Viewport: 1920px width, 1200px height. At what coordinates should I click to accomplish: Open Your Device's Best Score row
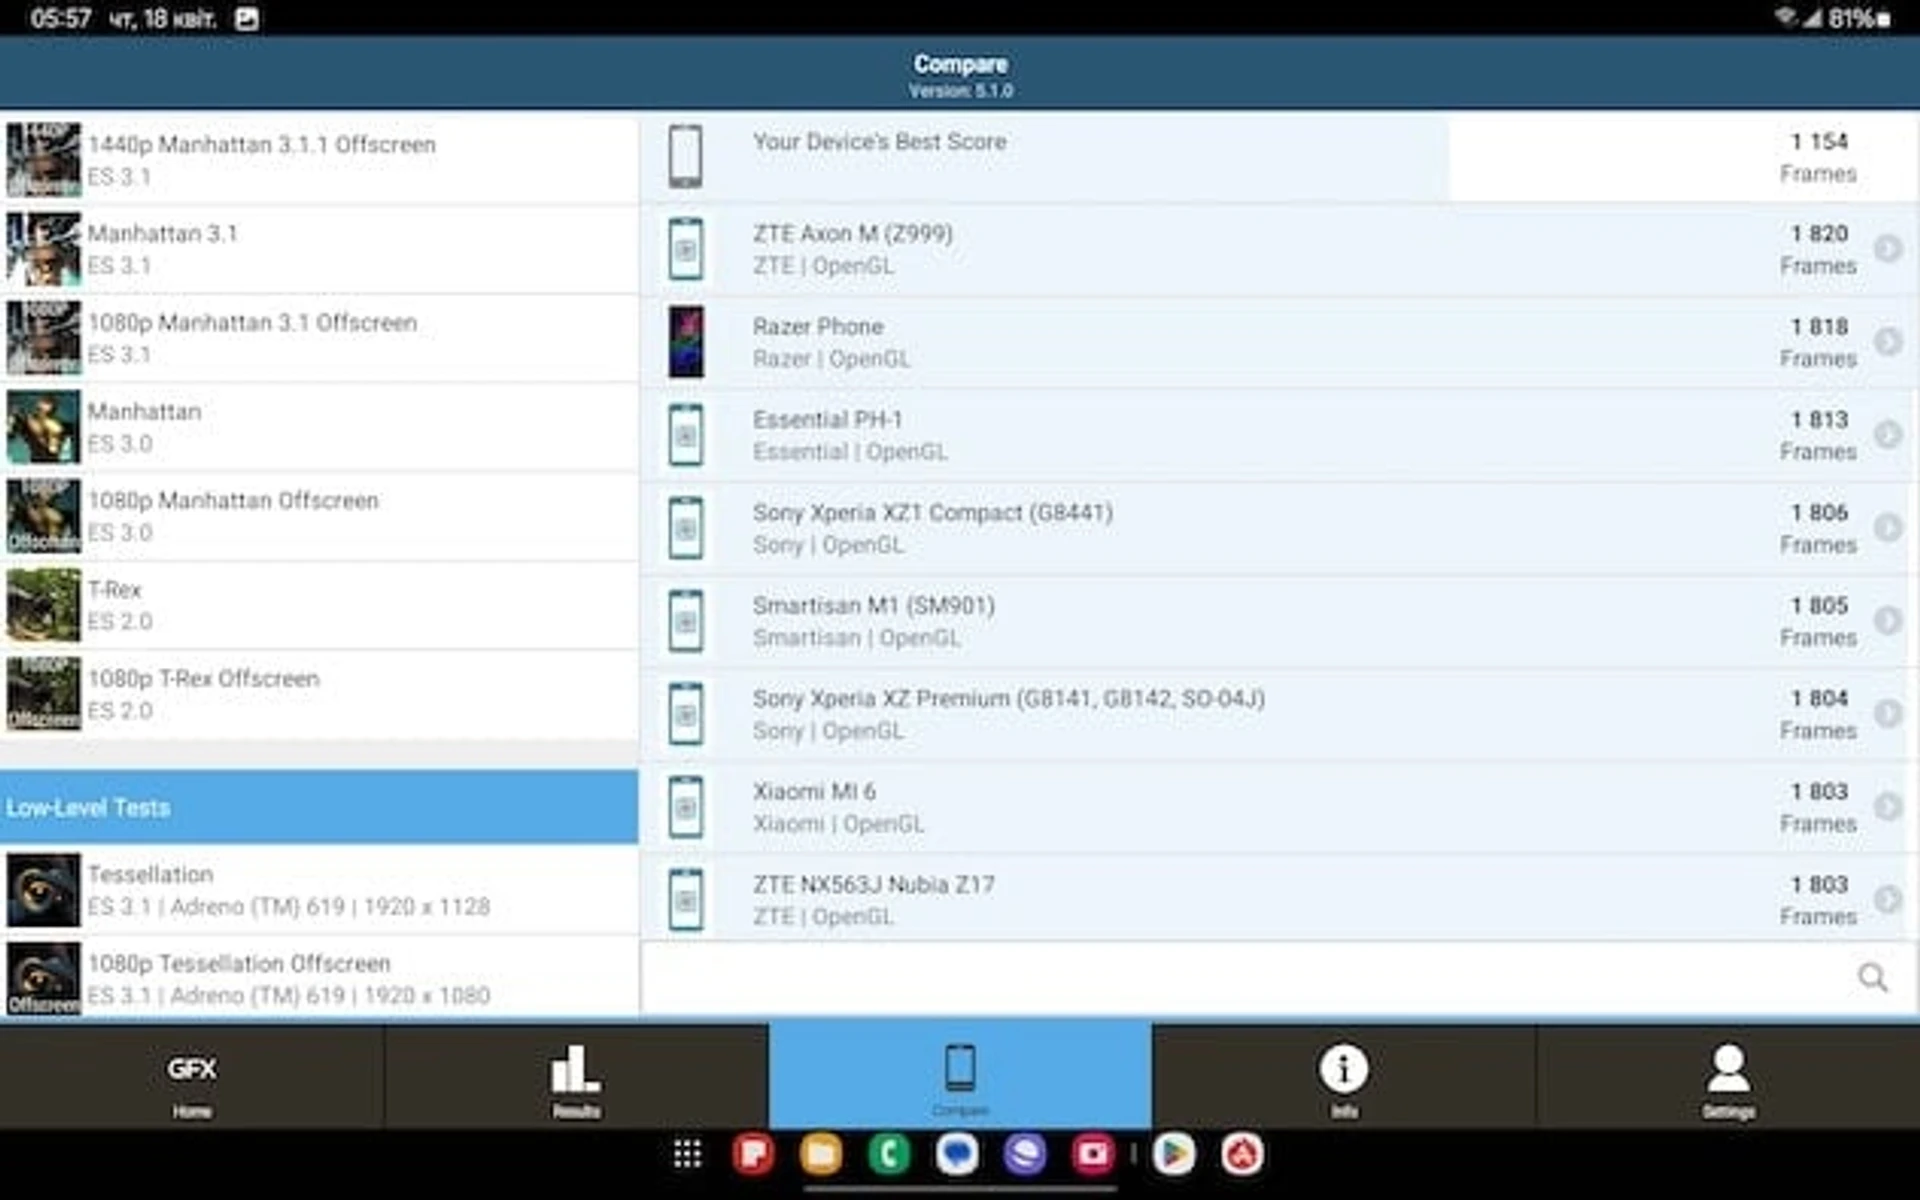[1278, 157]
